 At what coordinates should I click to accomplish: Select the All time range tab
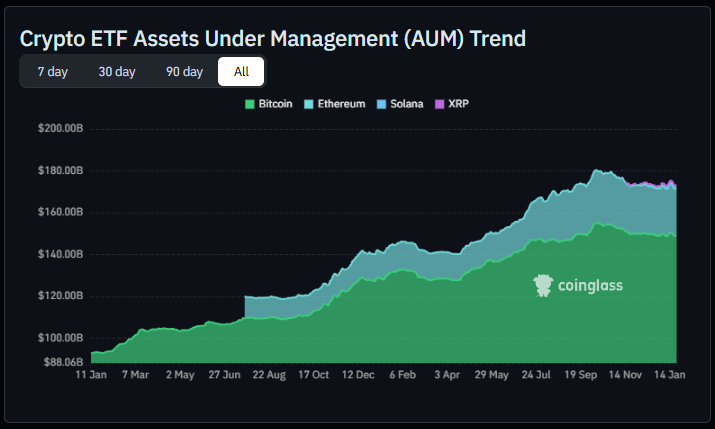pyautogui.click(x=241, y=72)
